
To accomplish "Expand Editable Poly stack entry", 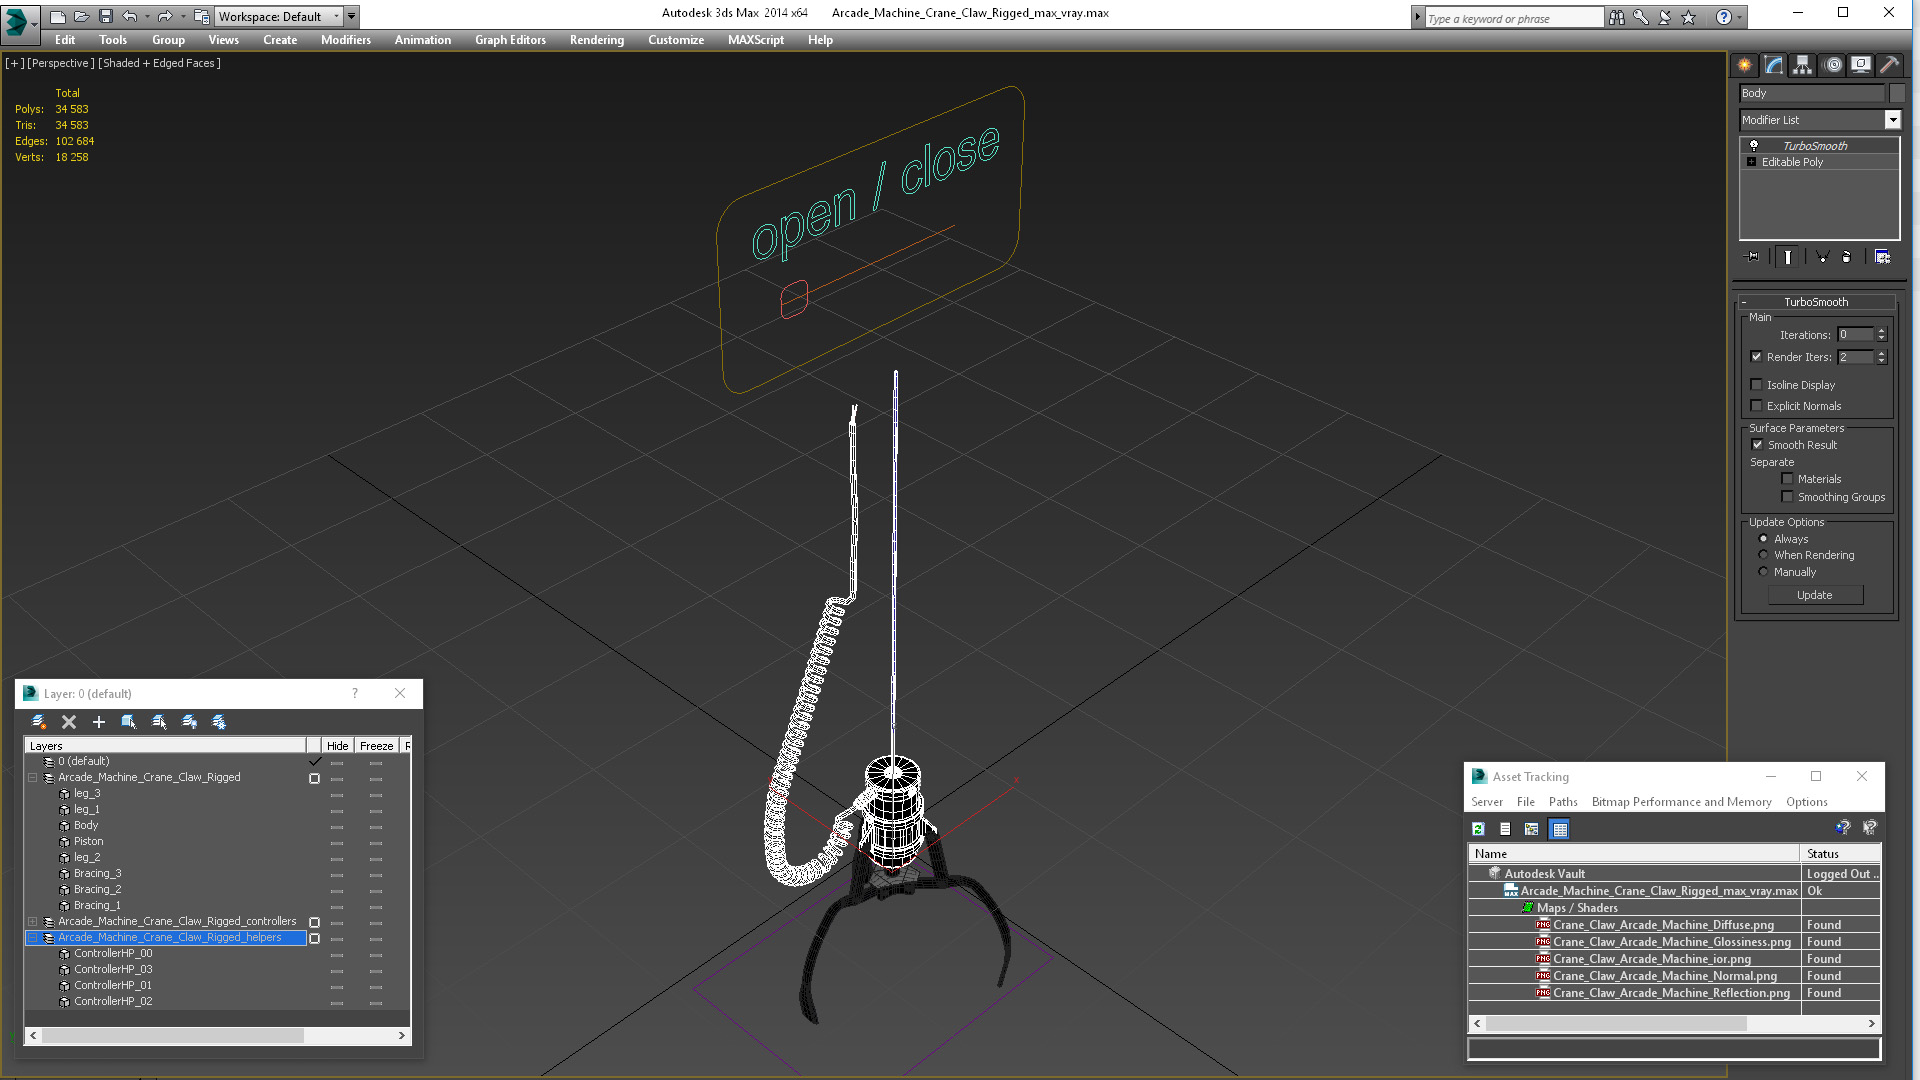I will 1751,162.
